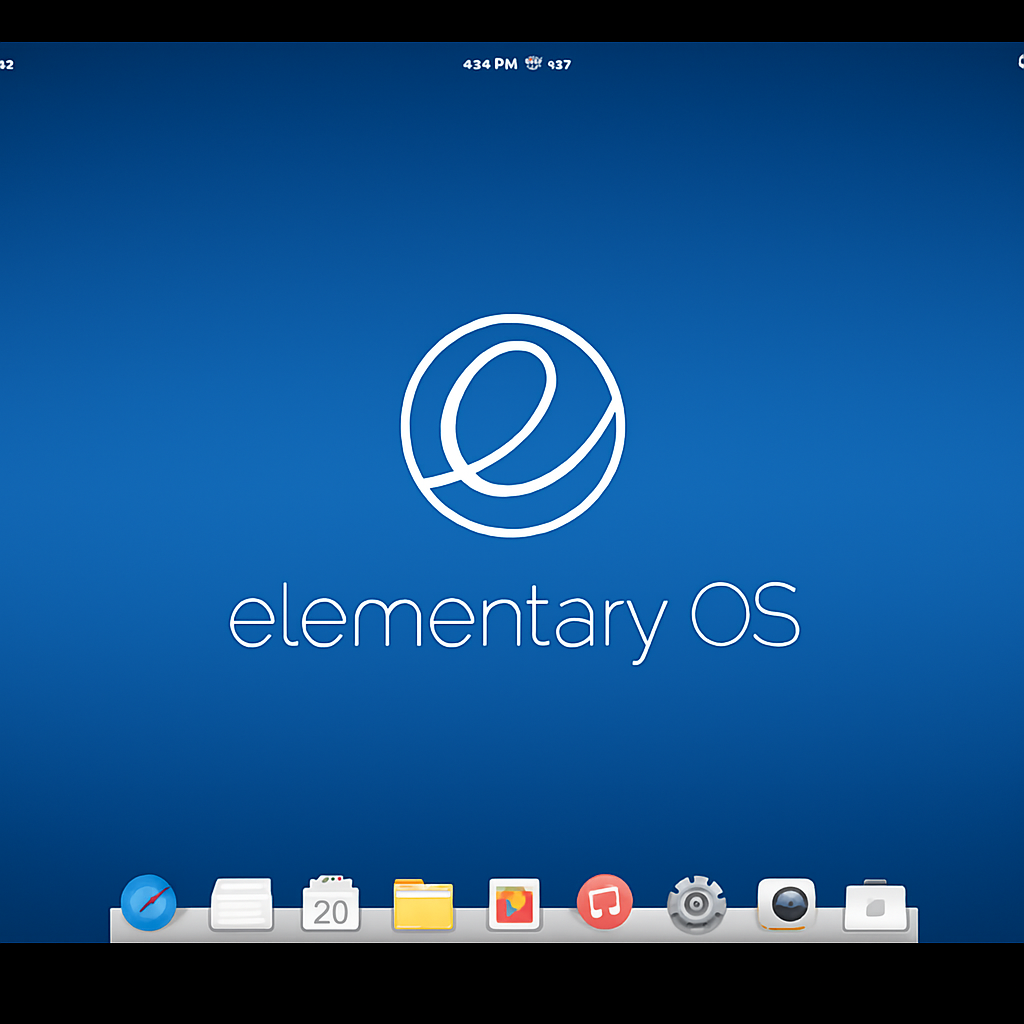Open System Settings via the gear icon
1024x1024 pixels.
click(x=695, y=904)
